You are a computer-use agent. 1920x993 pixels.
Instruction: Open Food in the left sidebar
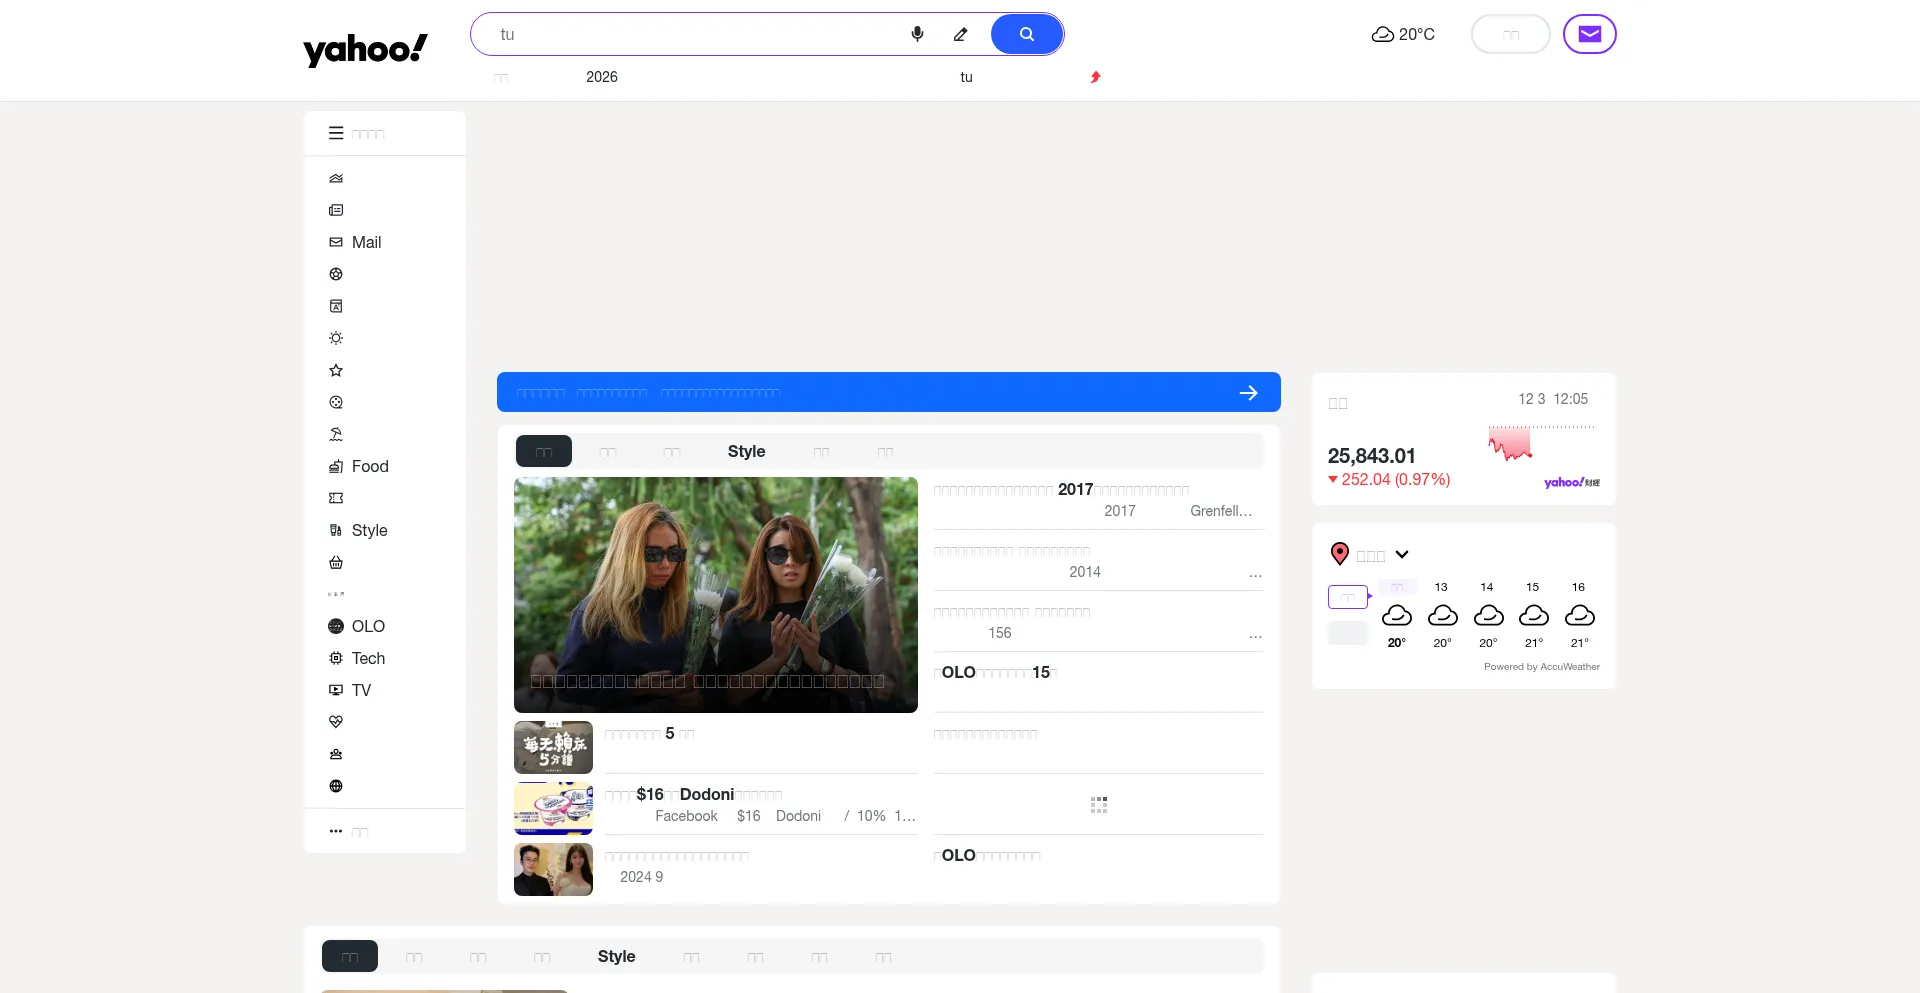coord(369,466)
